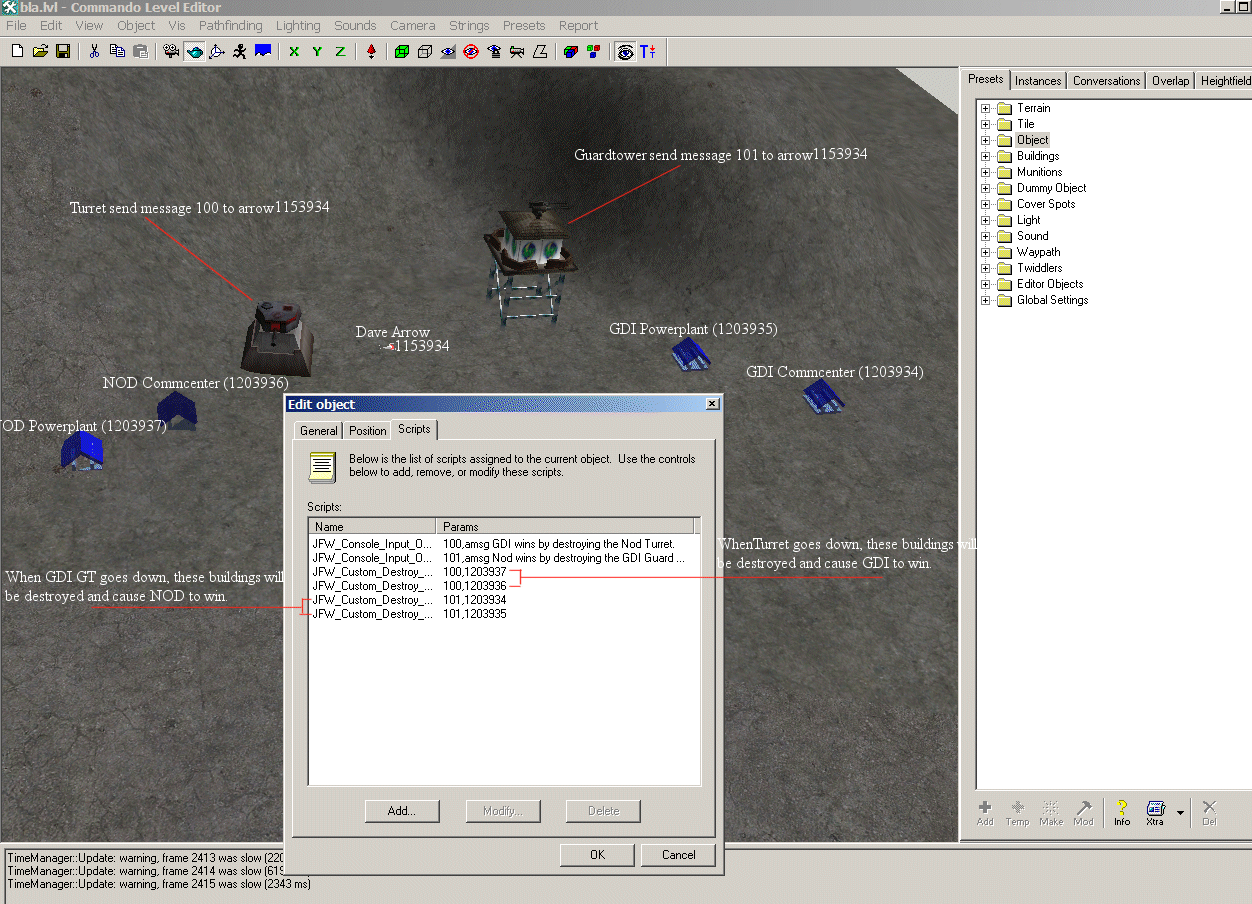Expand the Terrain preset tree node
This screenshot has width=1252, height=904.
[985, 108]
